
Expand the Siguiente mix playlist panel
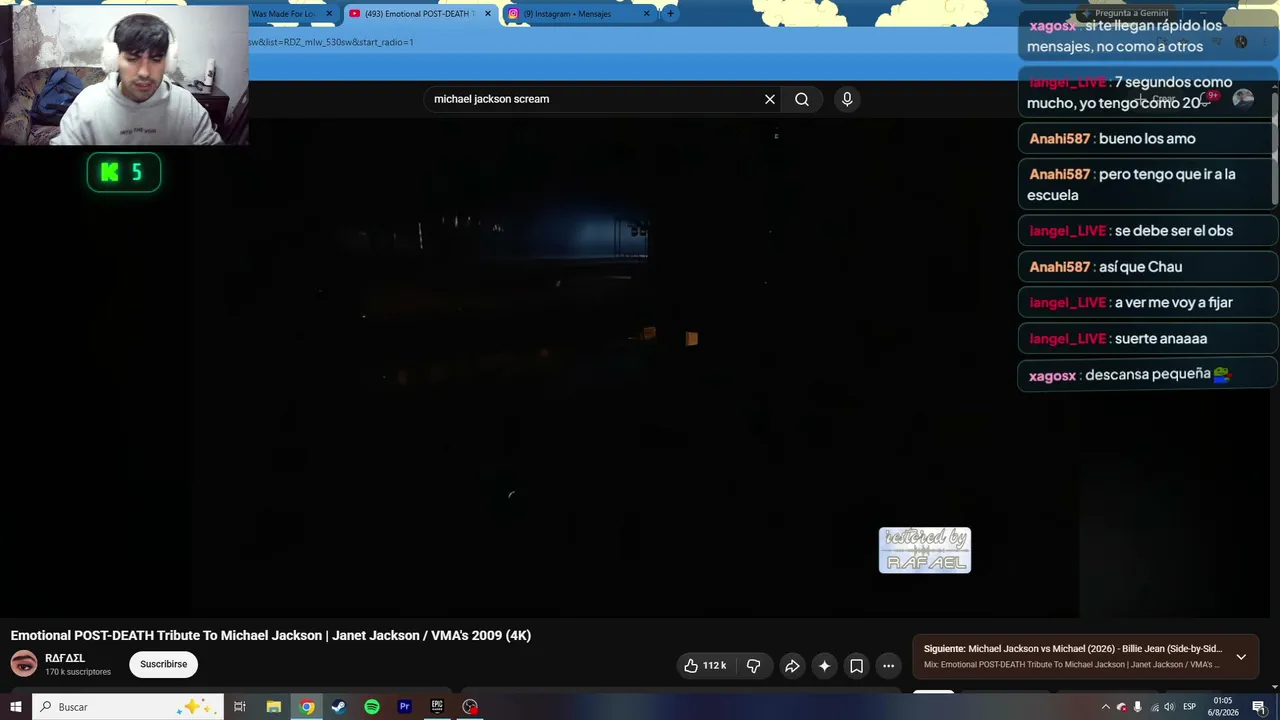coord(1241,657)
